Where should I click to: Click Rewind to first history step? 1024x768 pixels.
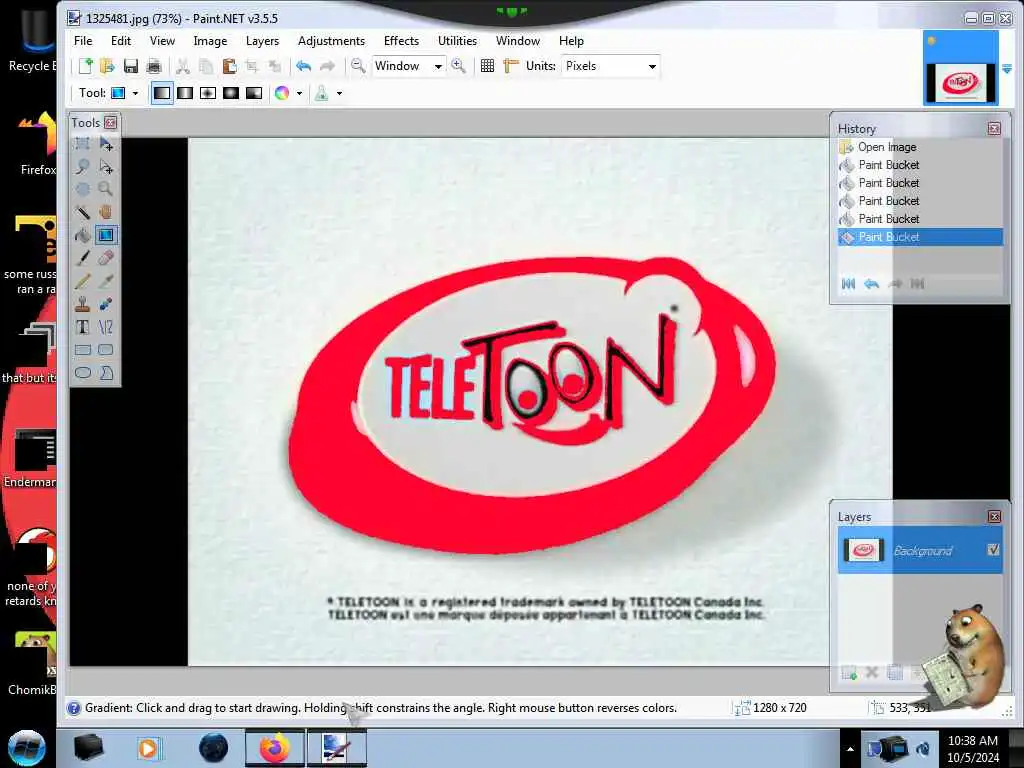coord(848,283)
